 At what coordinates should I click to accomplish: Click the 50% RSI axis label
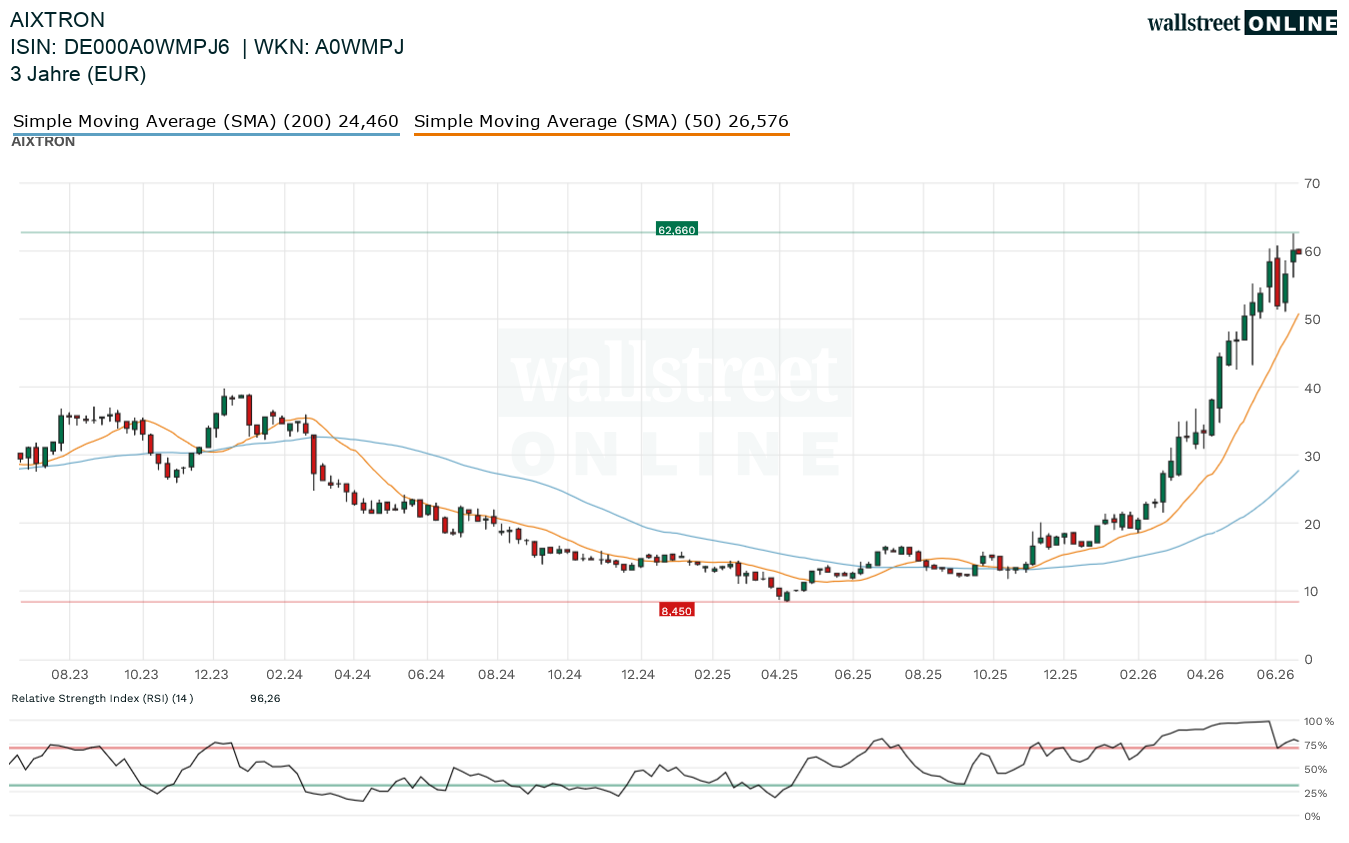coord(1315,769)
